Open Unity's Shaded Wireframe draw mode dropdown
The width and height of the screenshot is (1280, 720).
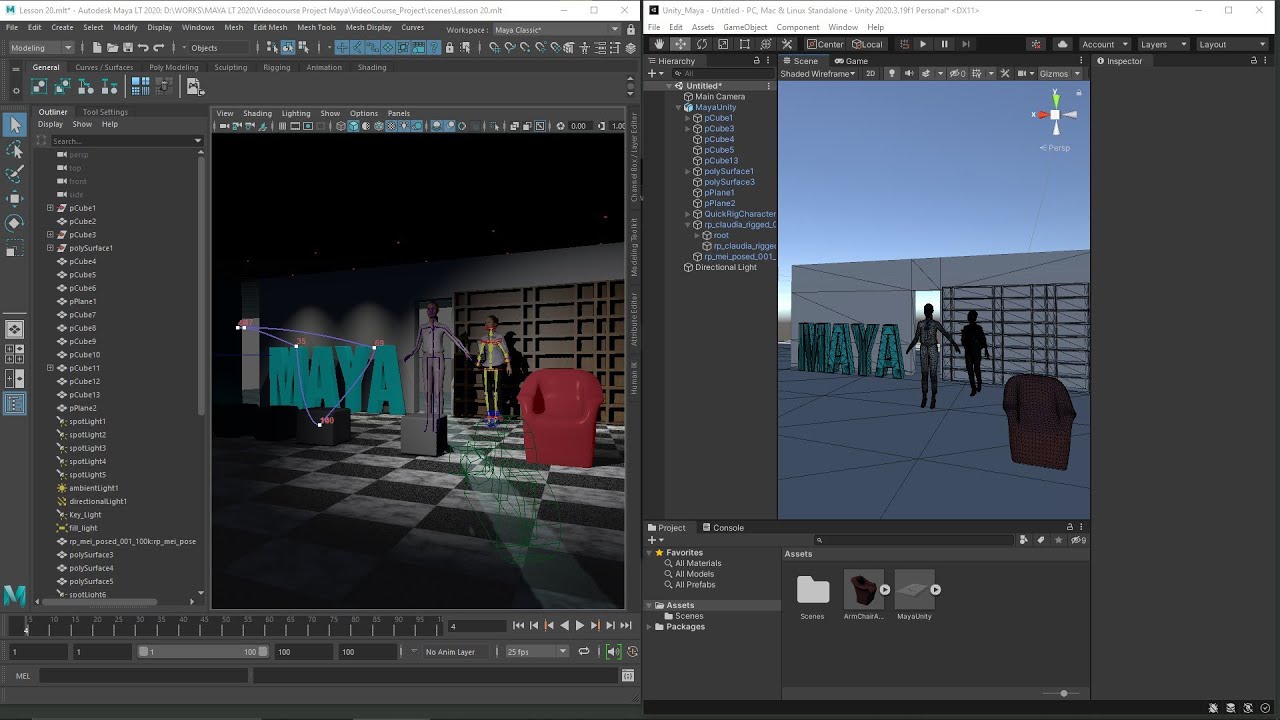820,74
